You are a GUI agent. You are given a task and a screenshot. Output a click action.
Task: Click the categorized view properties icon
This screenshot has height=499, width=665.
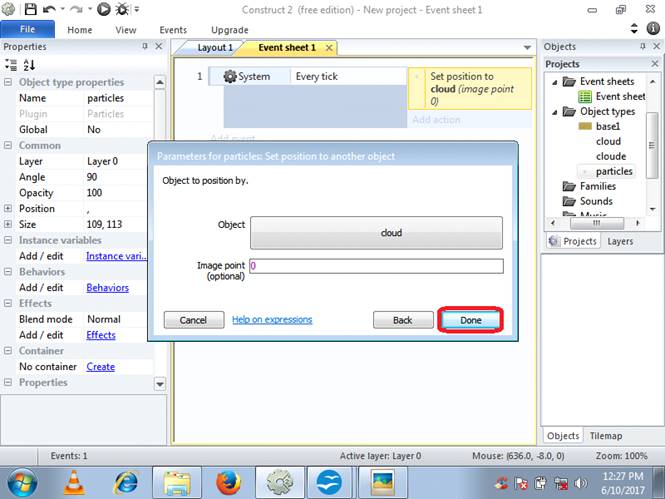(x=11, y=65)
